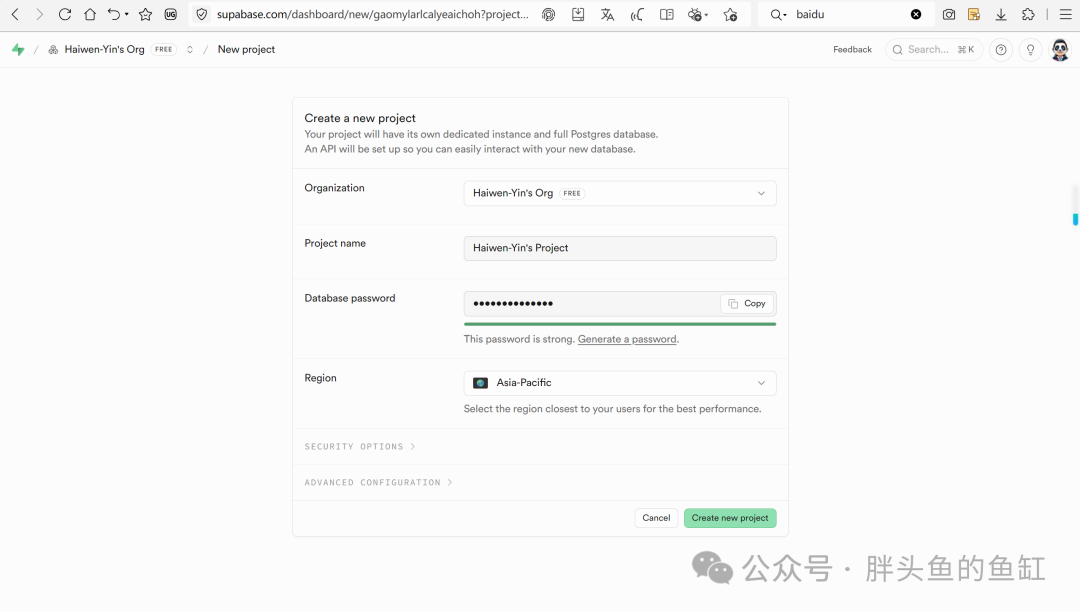Click the page scrollbar on right edge

pyautogui.click(x=1075, y=220)
